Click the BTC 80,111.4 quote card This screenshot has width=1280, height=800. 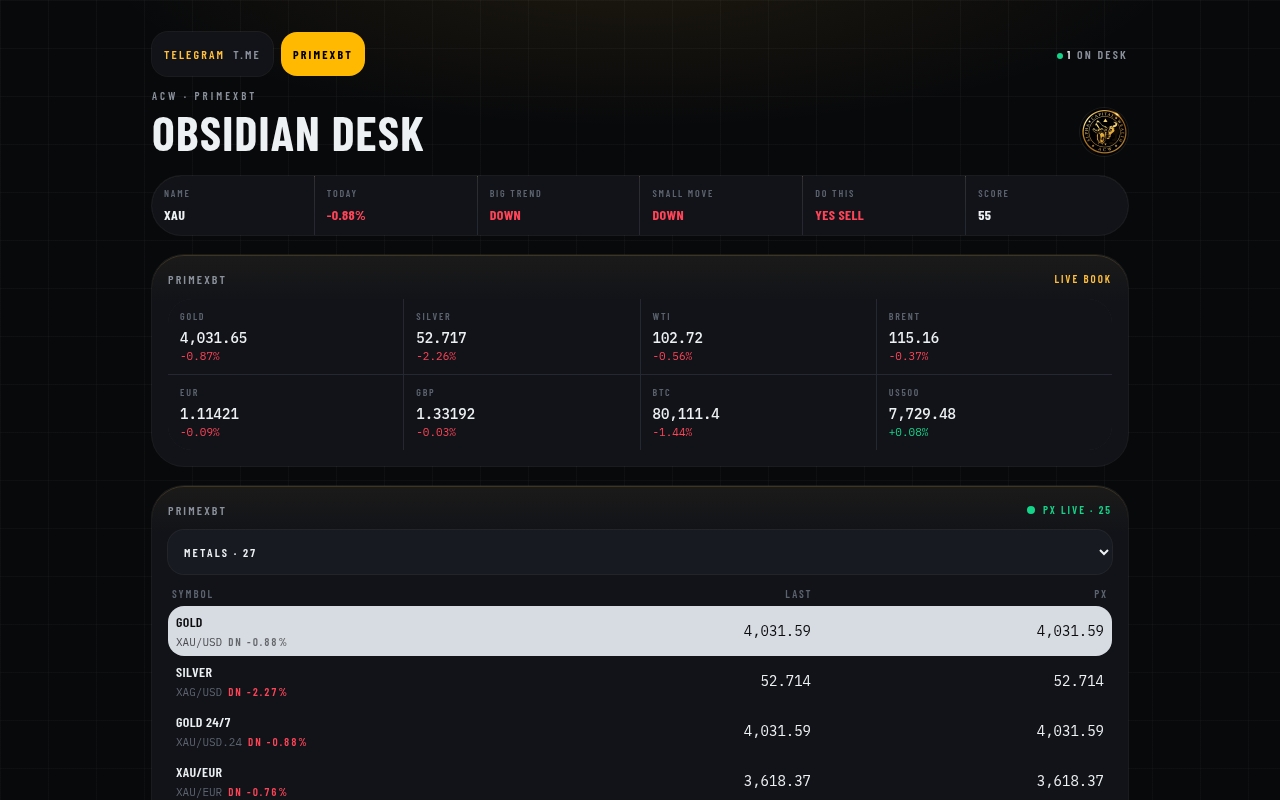(758, 412)
